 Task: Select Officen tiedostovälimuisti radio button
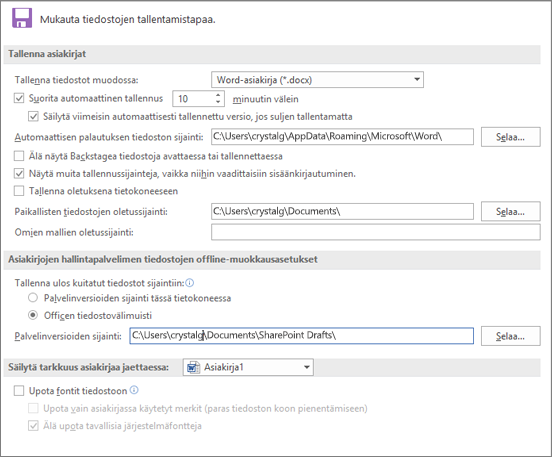coord(33,315)
